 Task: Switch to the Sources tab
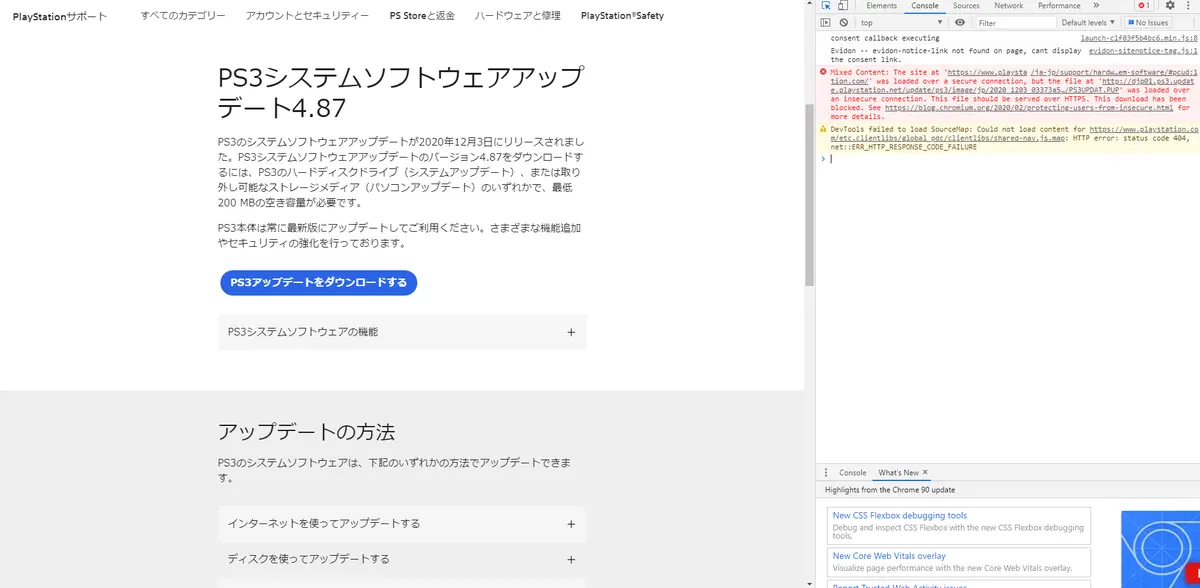pyautogui.click(x=966, y=6)
